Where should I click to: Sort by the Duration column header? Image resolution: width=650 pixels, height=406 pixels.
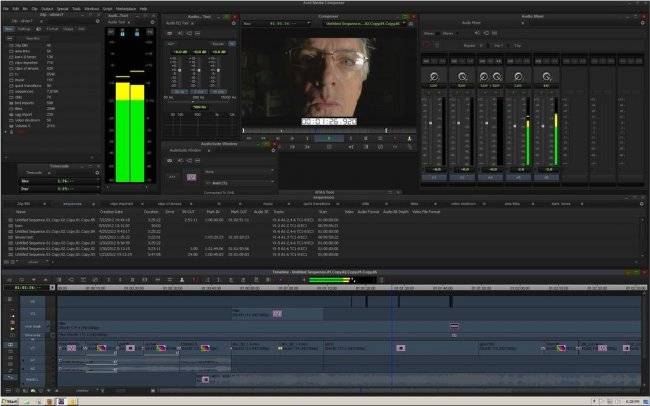point(151,212)
